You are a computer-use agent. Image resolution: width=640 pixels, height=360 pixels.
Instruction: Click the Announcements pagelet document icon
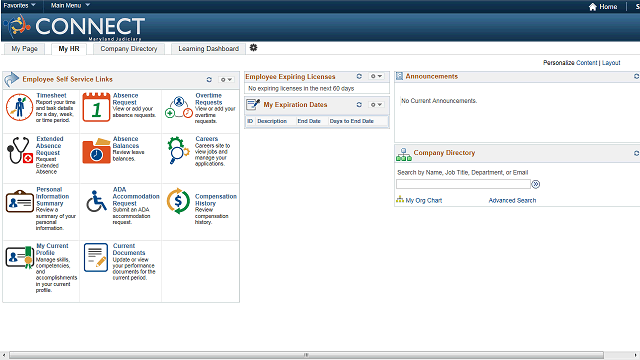[400, 76]
